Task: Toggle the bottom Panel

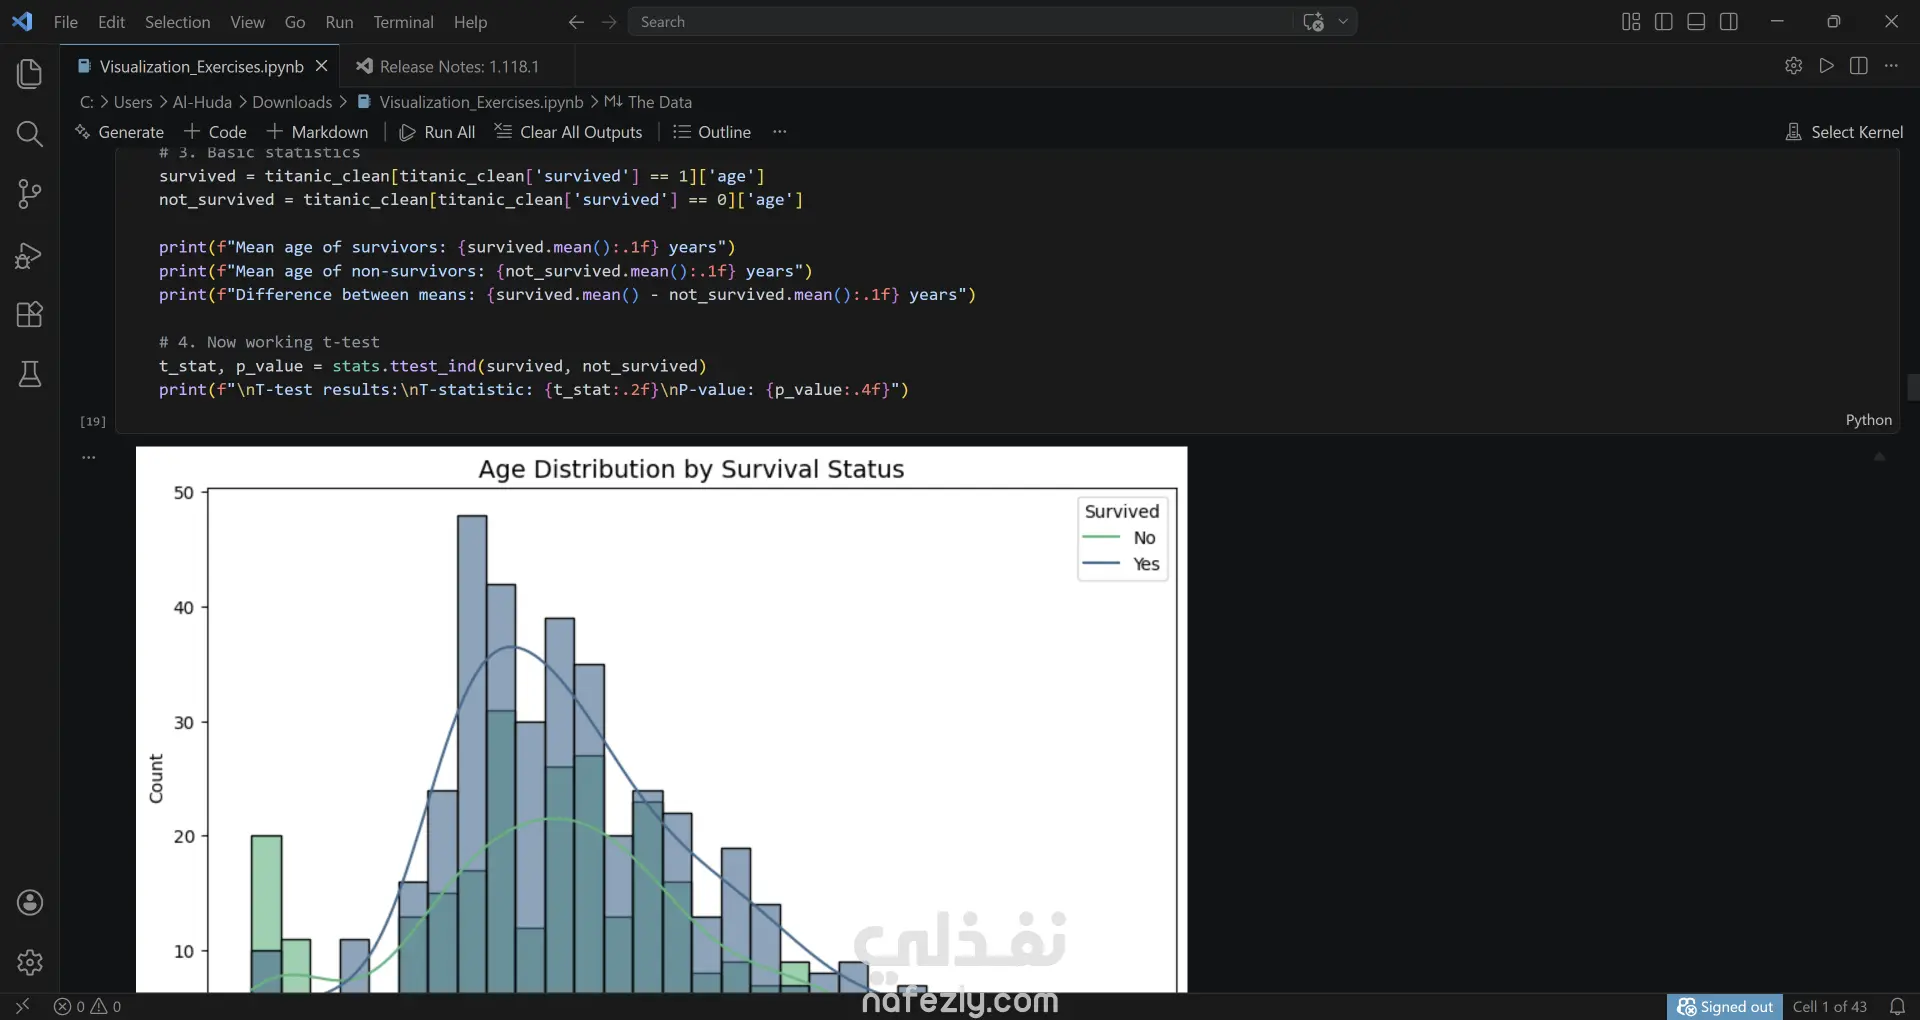Action: coord(1696,22)
